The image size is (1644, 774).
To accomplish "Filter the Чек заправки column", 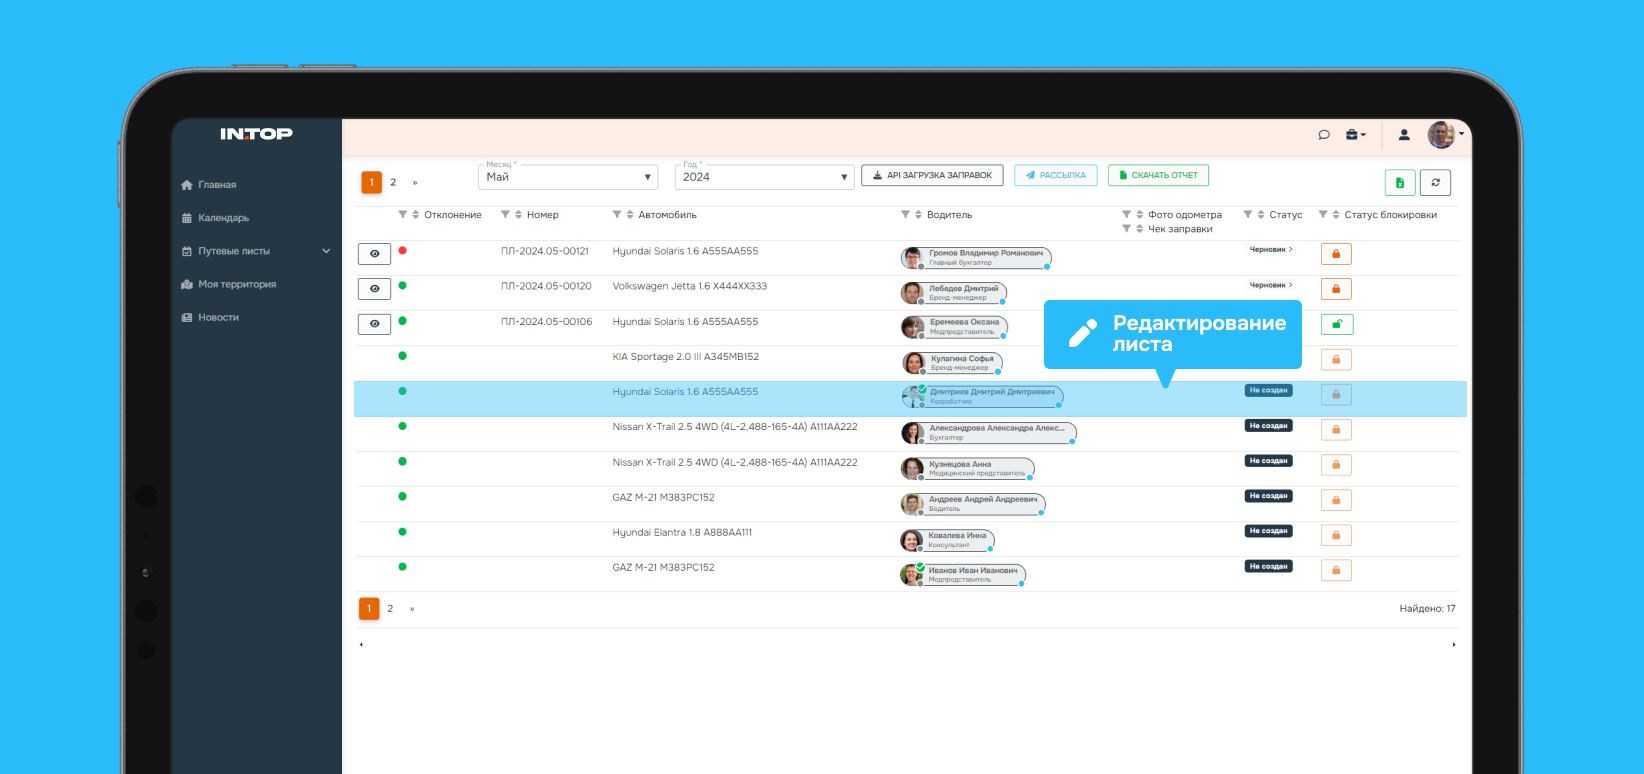I will pyautogui.click(x=1127, y=229).
